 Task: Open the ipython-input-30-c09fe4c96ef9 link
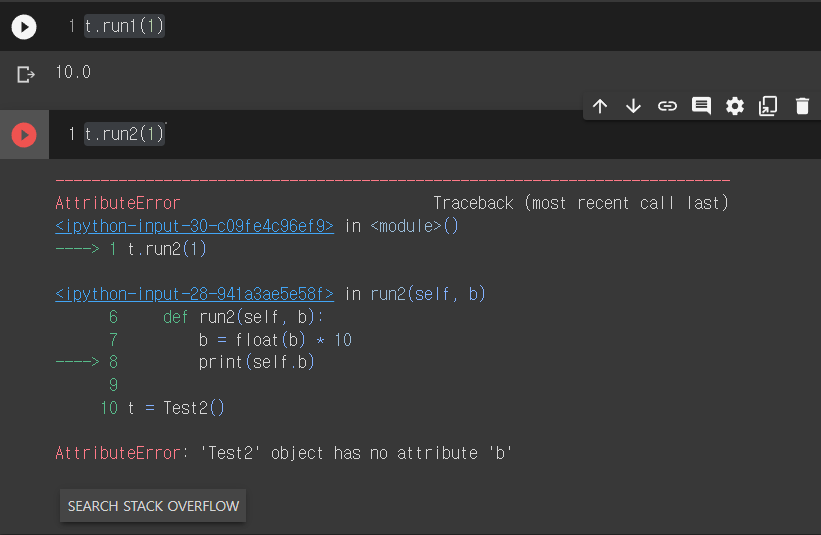194,226
